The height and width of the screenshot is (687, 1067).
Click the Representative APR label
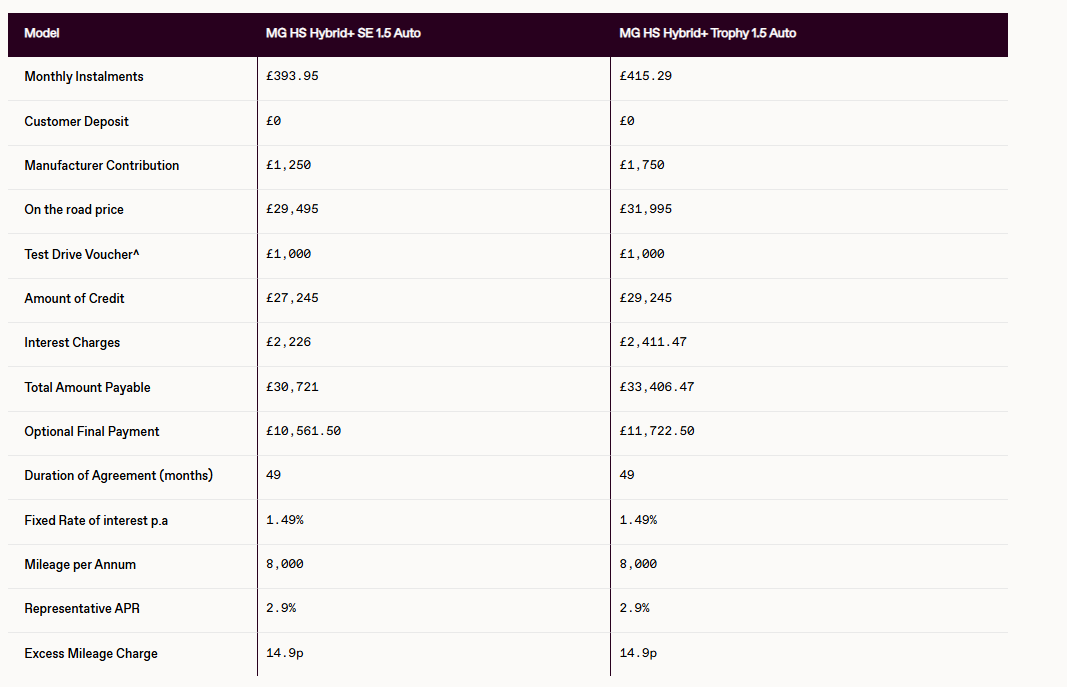(x=82, y=609)
